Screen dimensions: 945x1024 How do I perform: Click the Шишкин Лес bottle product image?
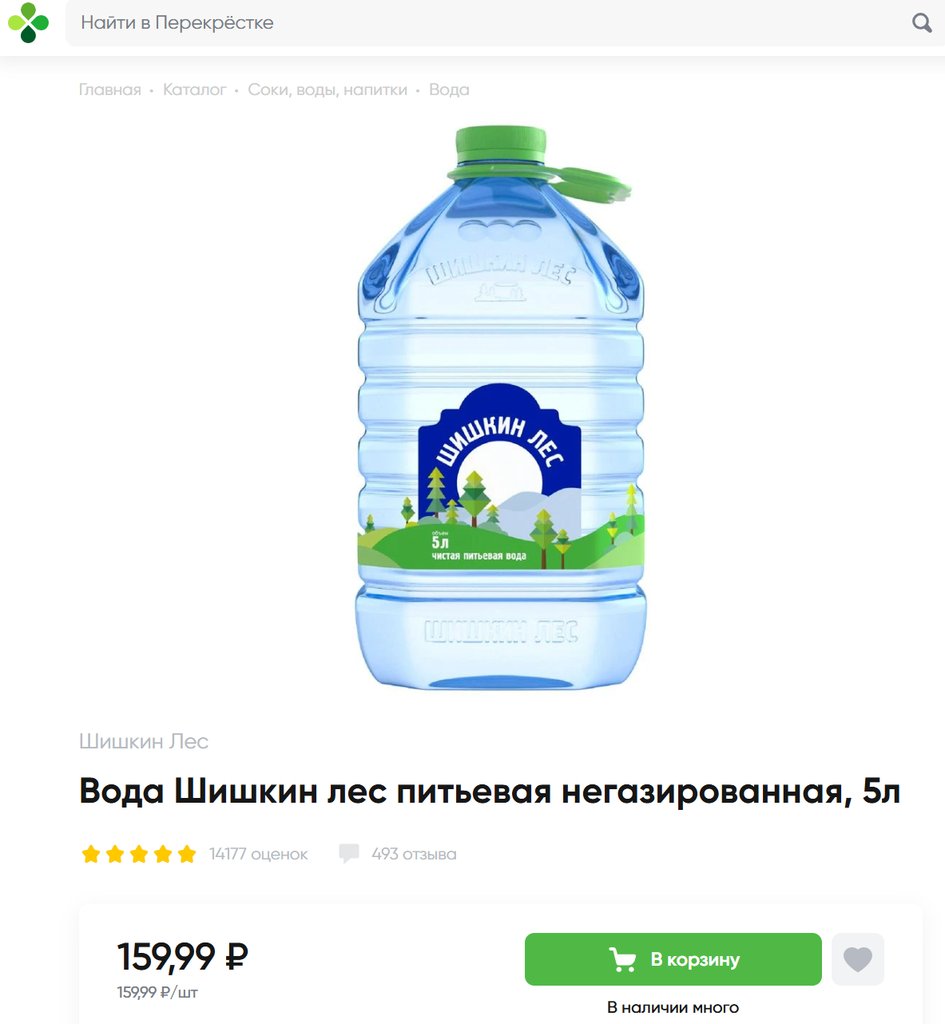click(501, 408)
